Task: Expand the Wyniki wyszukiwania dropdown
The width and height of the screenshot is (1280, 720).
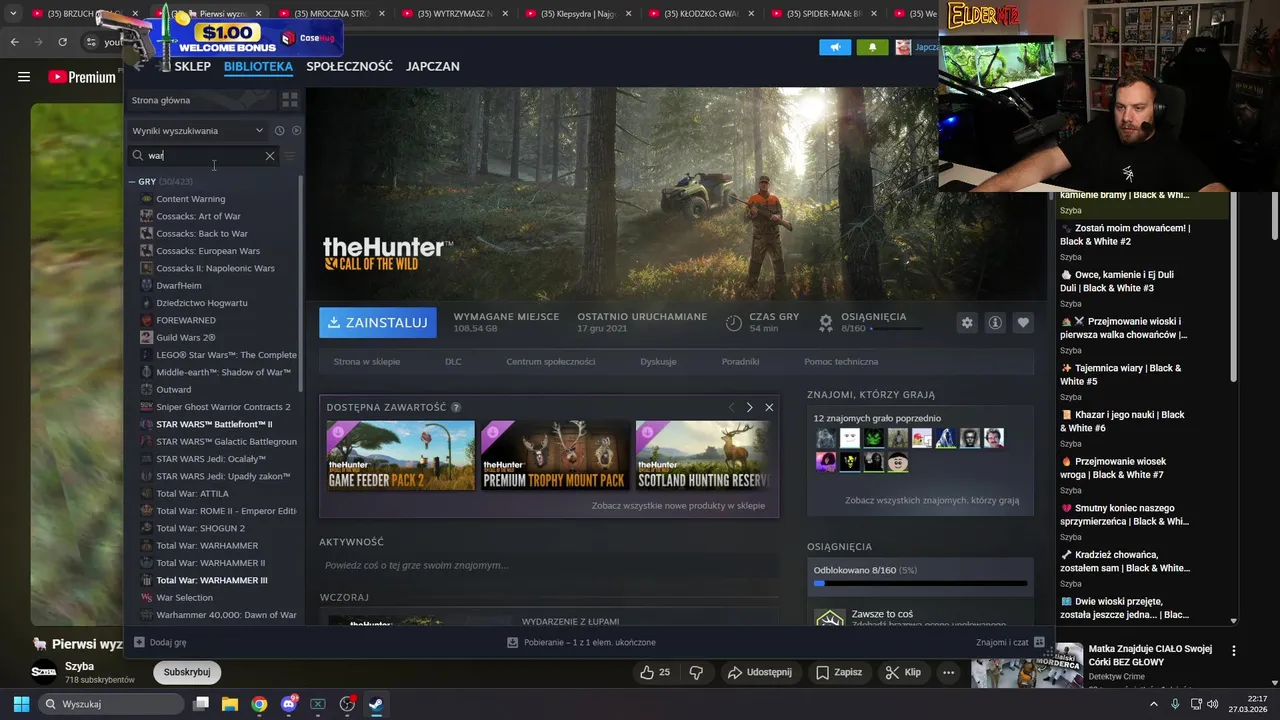Action: coord(198,131)
